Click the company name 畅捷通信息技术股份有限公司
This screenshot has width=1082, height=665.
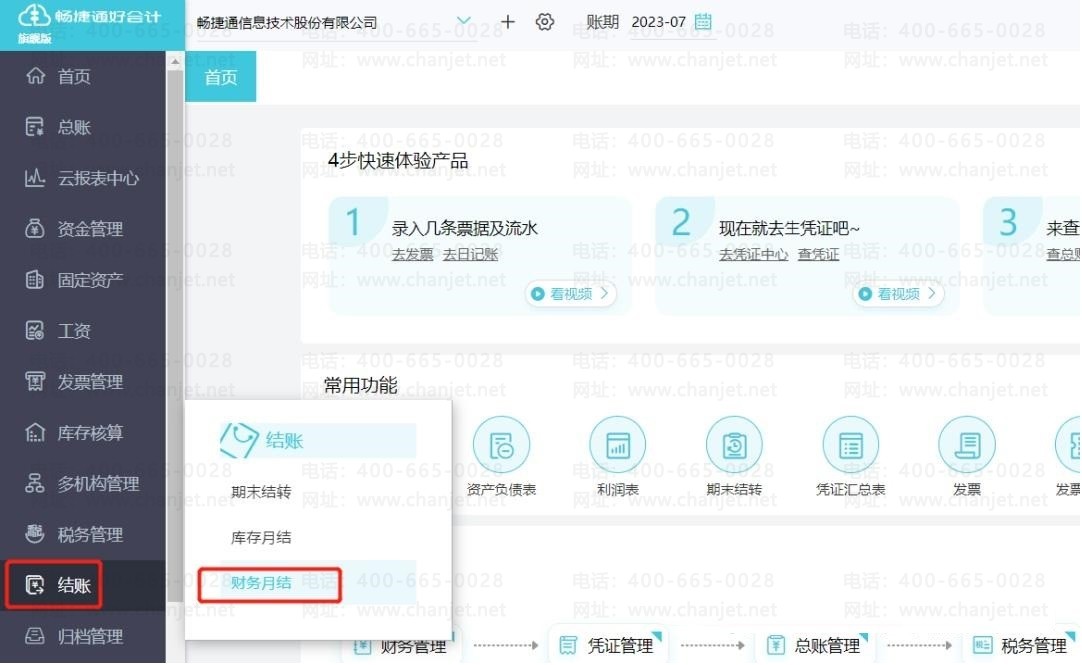click(287, 23)
